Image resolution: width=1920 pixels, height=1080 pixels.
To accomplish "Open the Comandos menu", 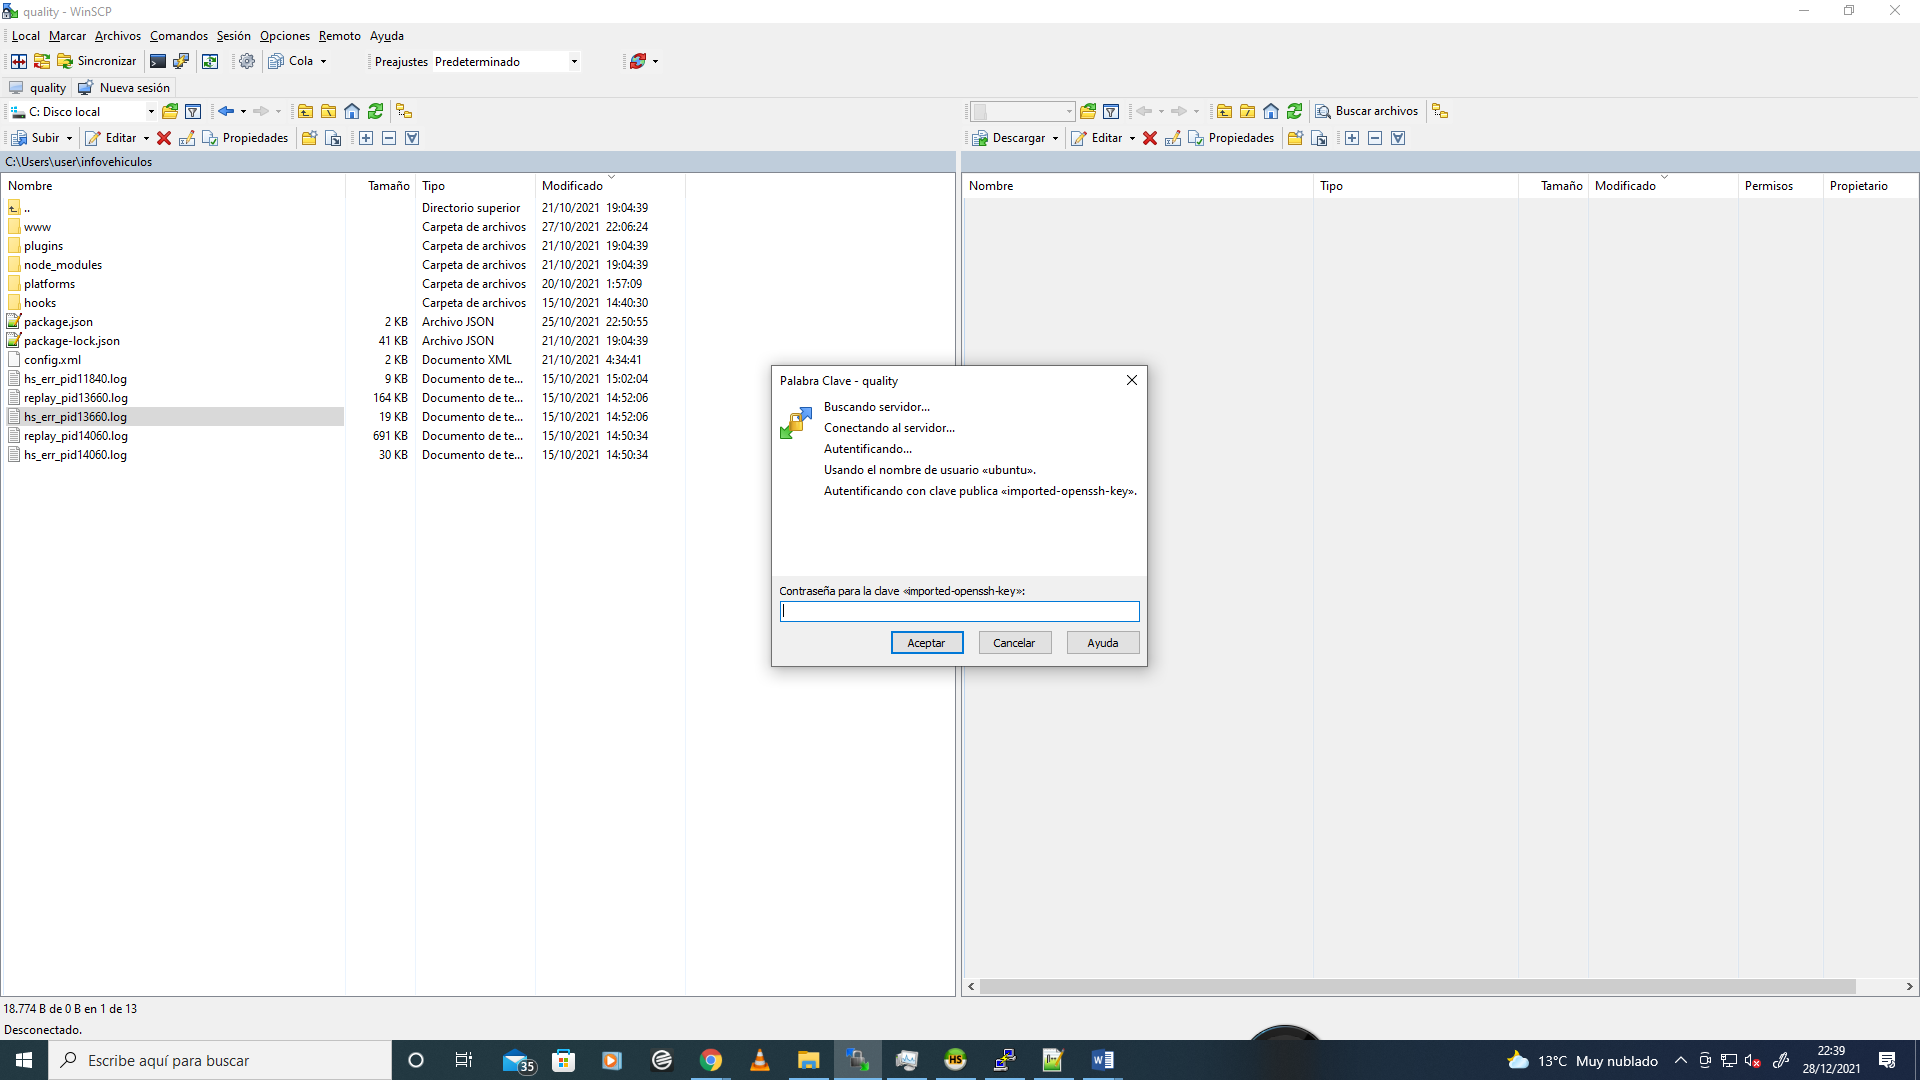I will pyautogui.click(x=178, y=36).
